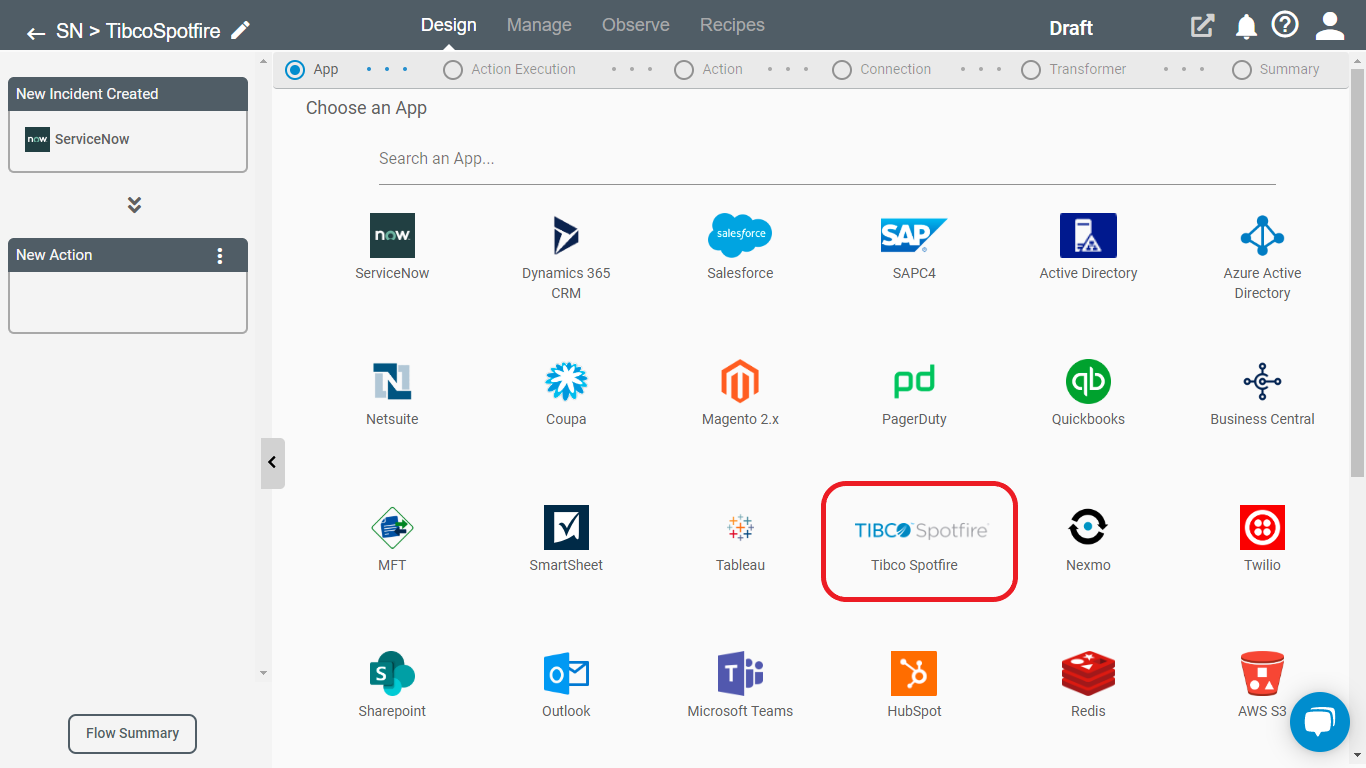Viewport: 1366px width, 768px height.
Task: Select the Microsoft Teams app icon
Action: tap(740, 673)
